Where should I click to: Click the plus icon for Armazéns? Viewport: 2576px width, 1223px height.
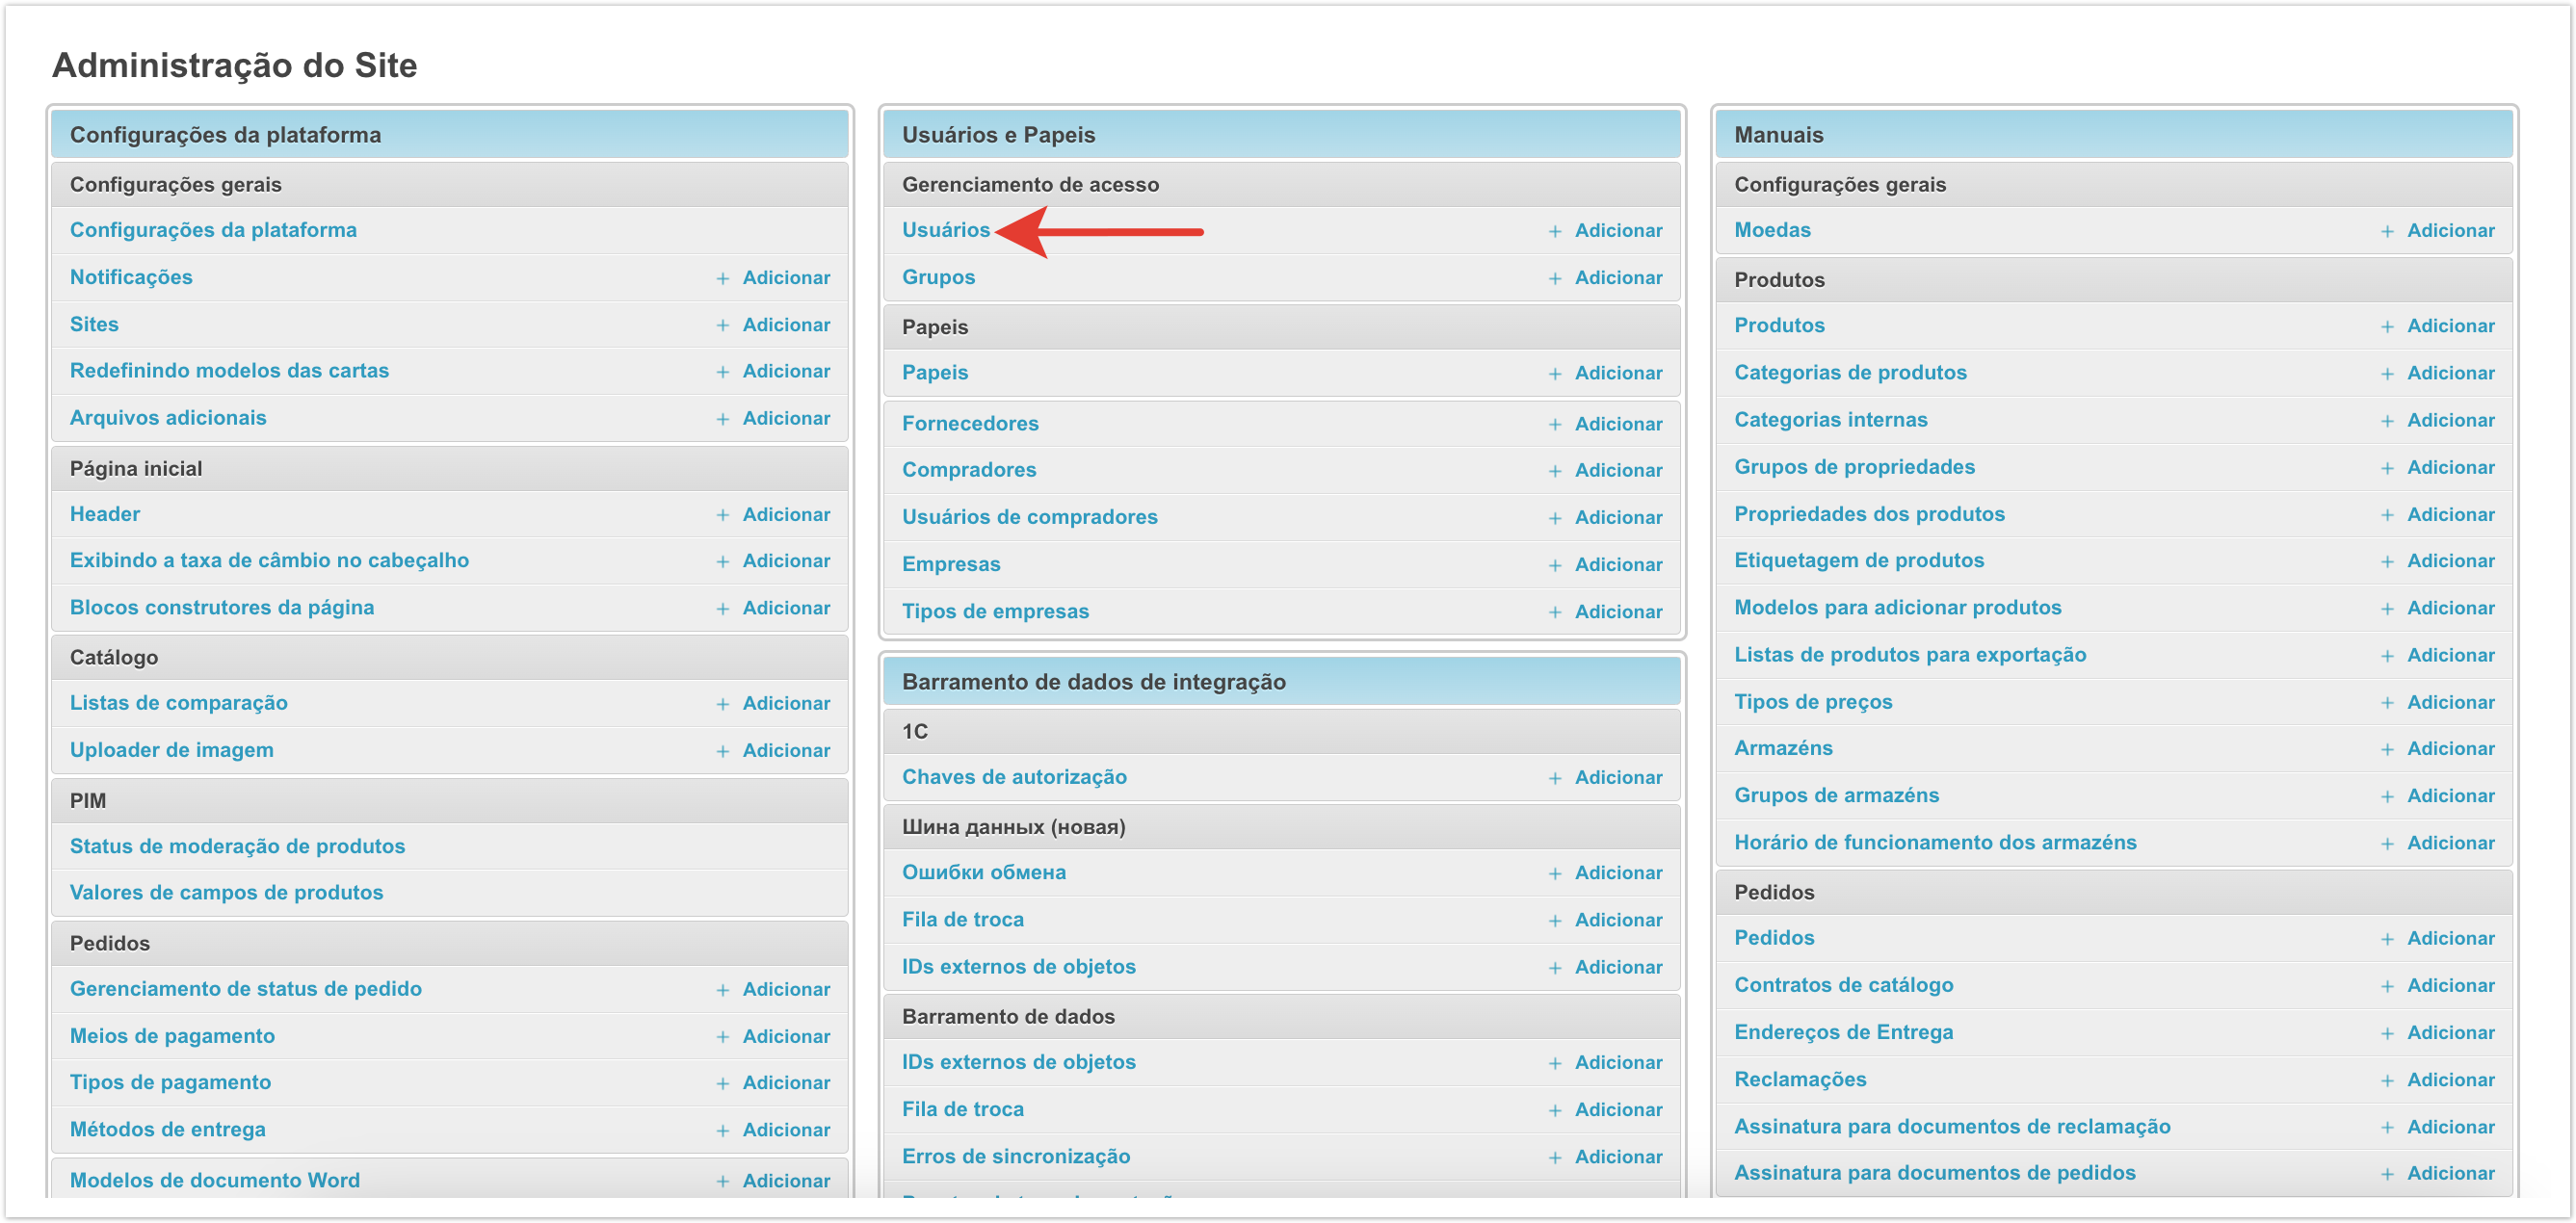2386,750
